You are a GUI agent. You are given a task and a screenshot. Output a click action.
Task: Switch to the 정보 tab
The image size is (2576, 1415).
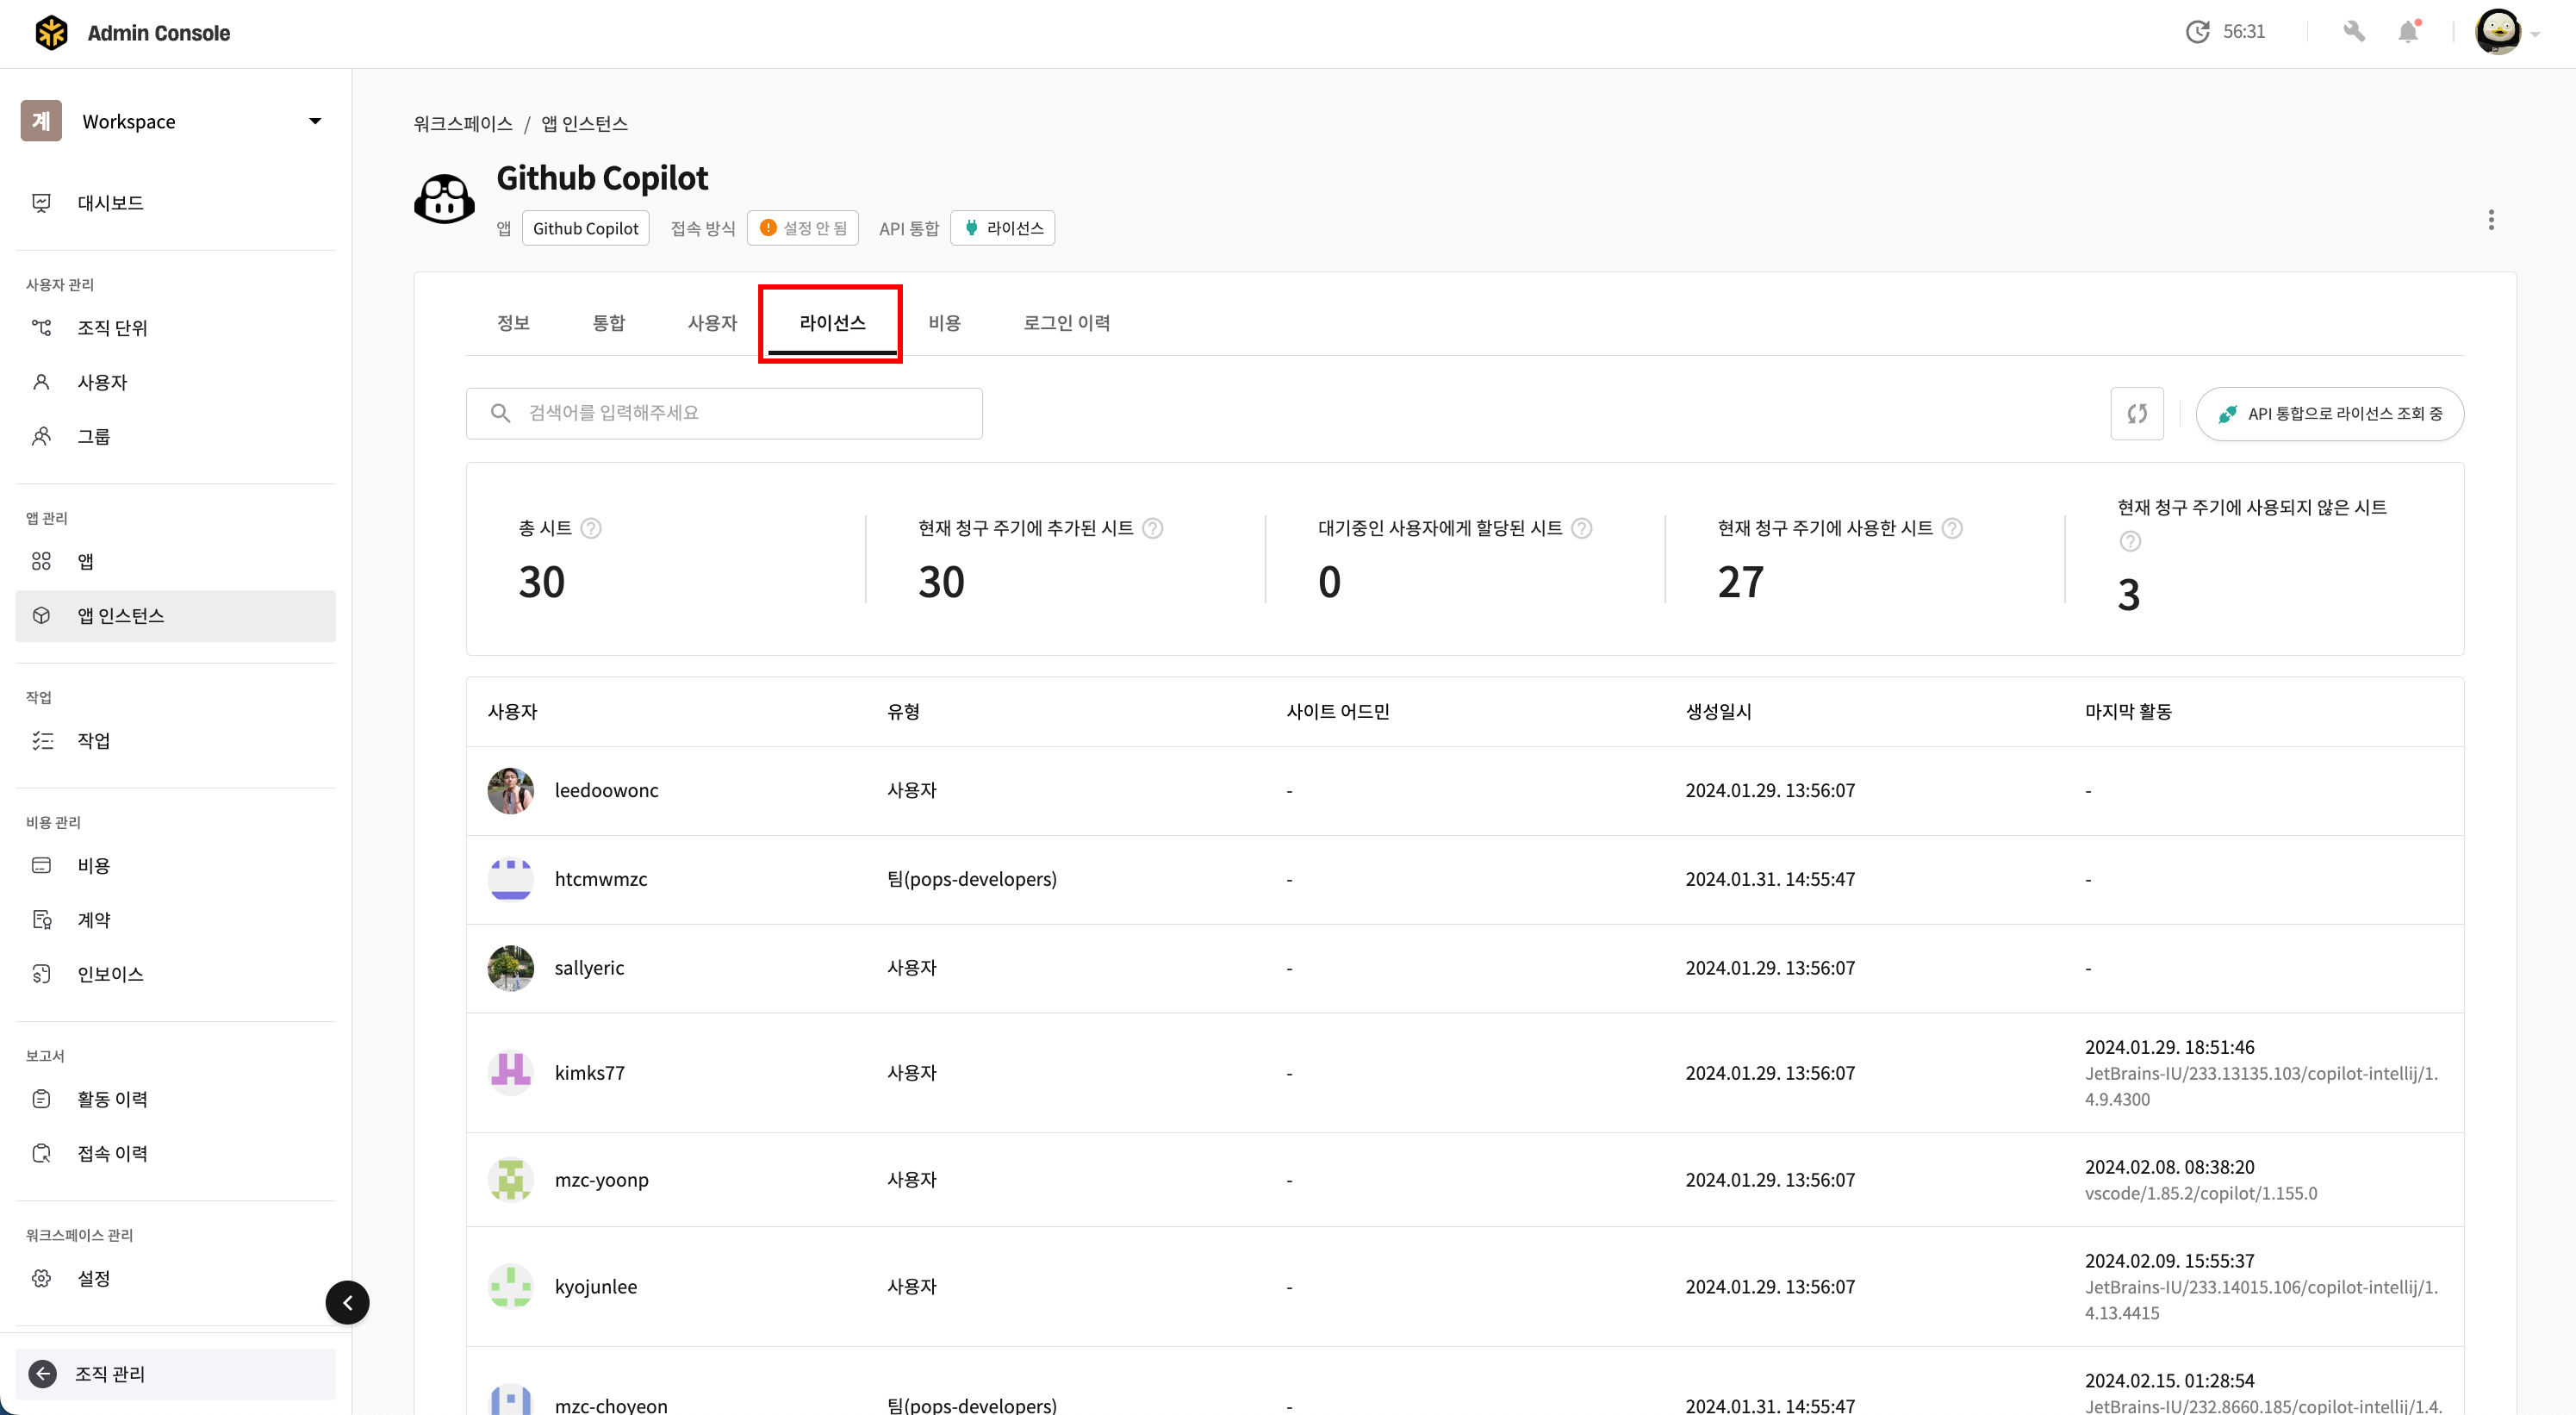(x=513, y=323)
